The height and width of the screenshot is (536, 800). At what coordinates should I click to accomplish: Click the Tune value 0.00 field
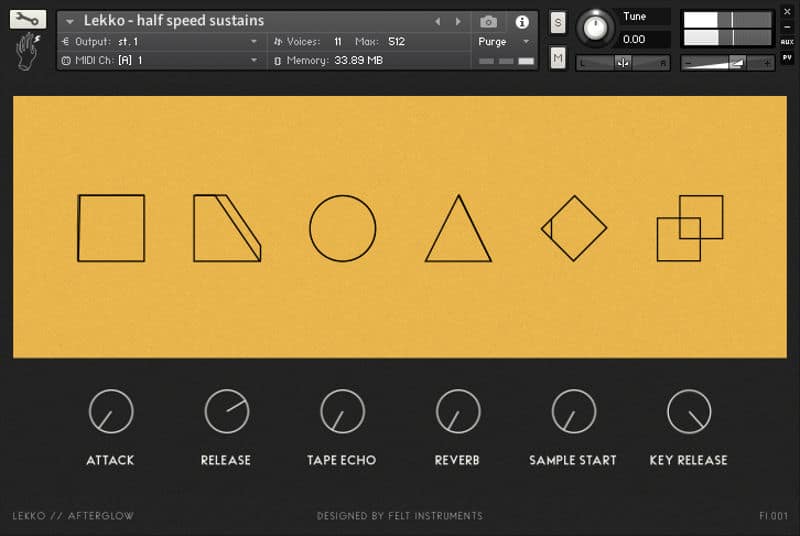644,39
